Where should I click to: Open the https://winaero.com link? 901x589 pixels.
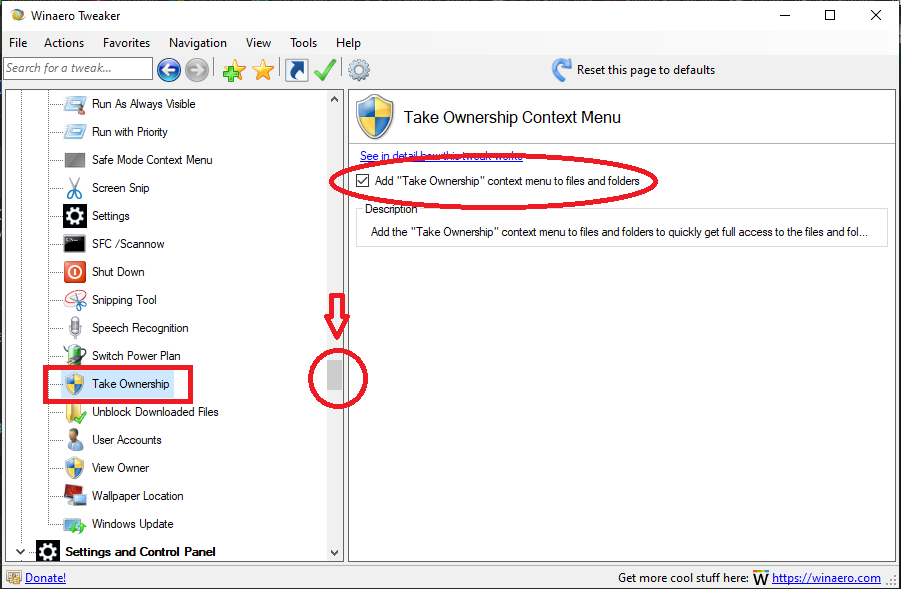pyautogui.click(x=826, y=578)
